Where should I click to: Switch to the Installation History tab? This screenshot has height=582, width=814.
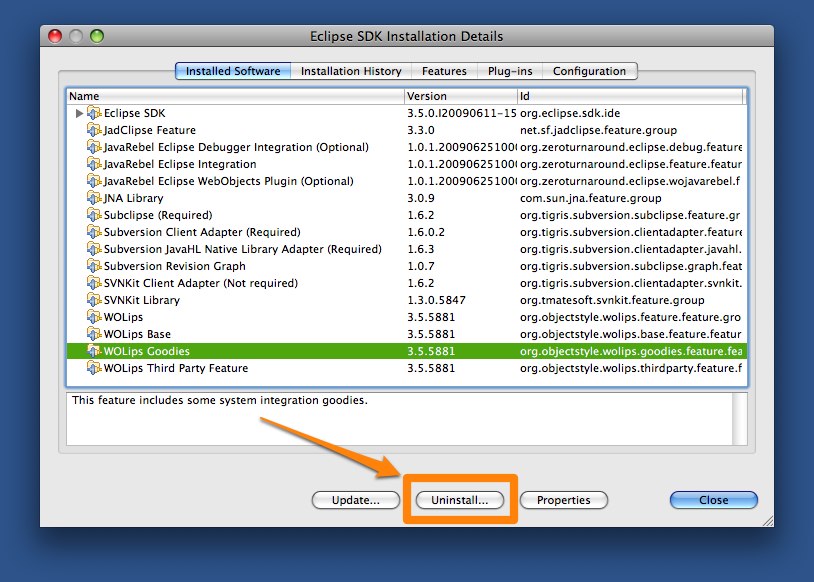pos(351,71)
